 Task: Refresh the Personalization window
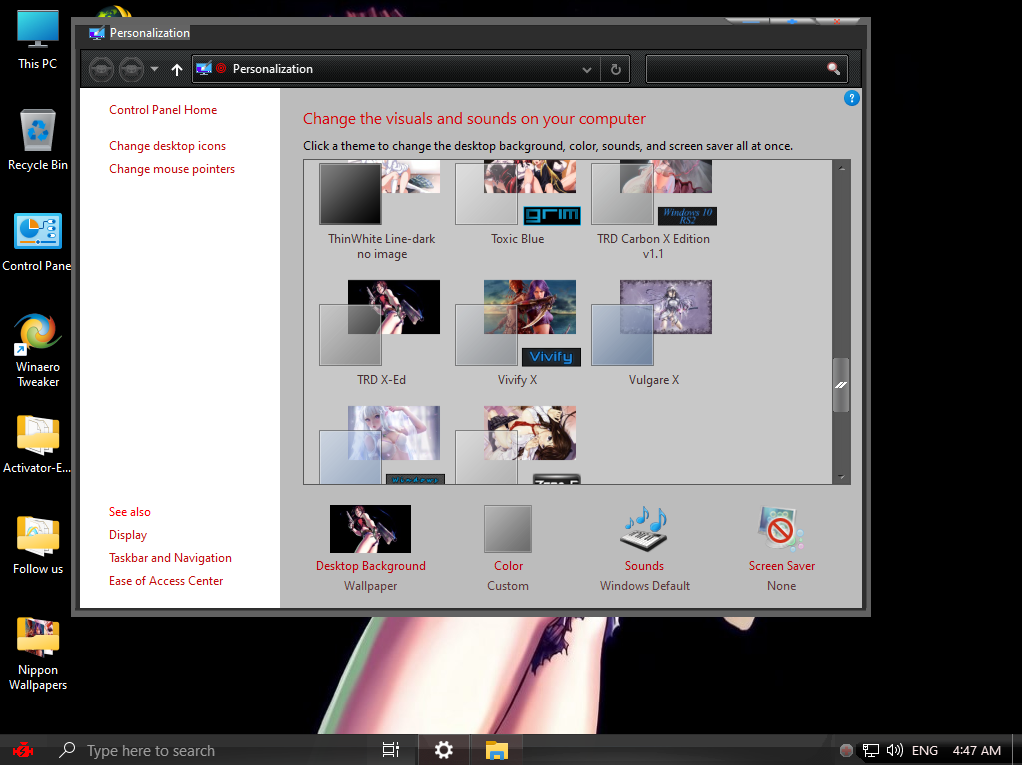coord(615,70)
